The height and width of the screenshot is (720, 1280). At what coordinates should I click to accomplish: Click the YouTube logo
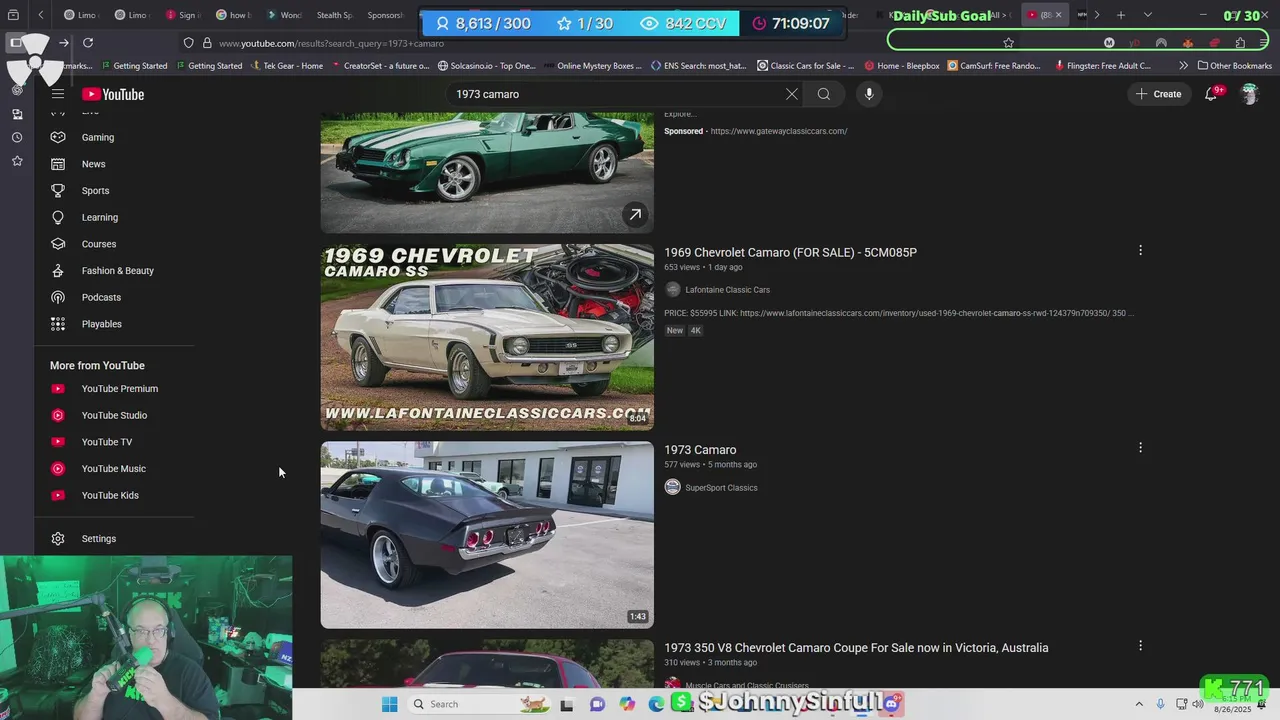(x=113, y=94)
